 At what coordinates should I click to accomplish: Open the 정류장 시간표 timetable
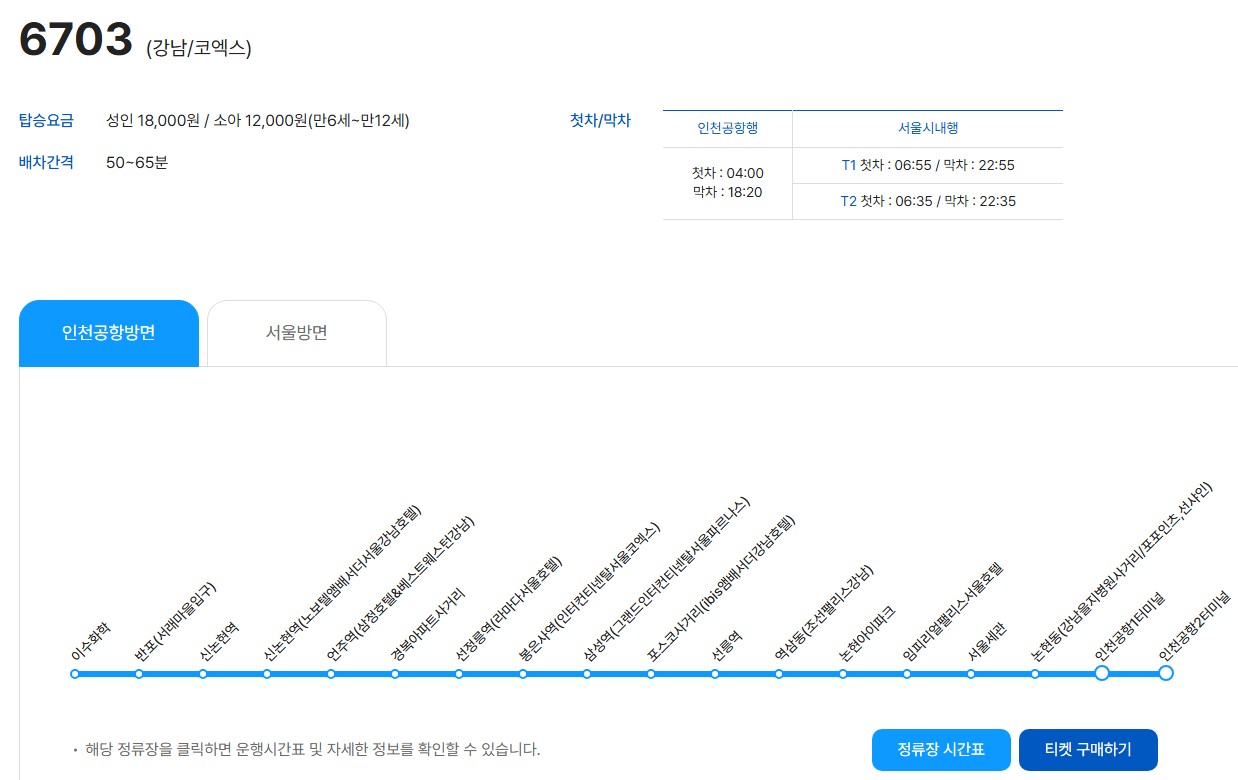(941, 749)
